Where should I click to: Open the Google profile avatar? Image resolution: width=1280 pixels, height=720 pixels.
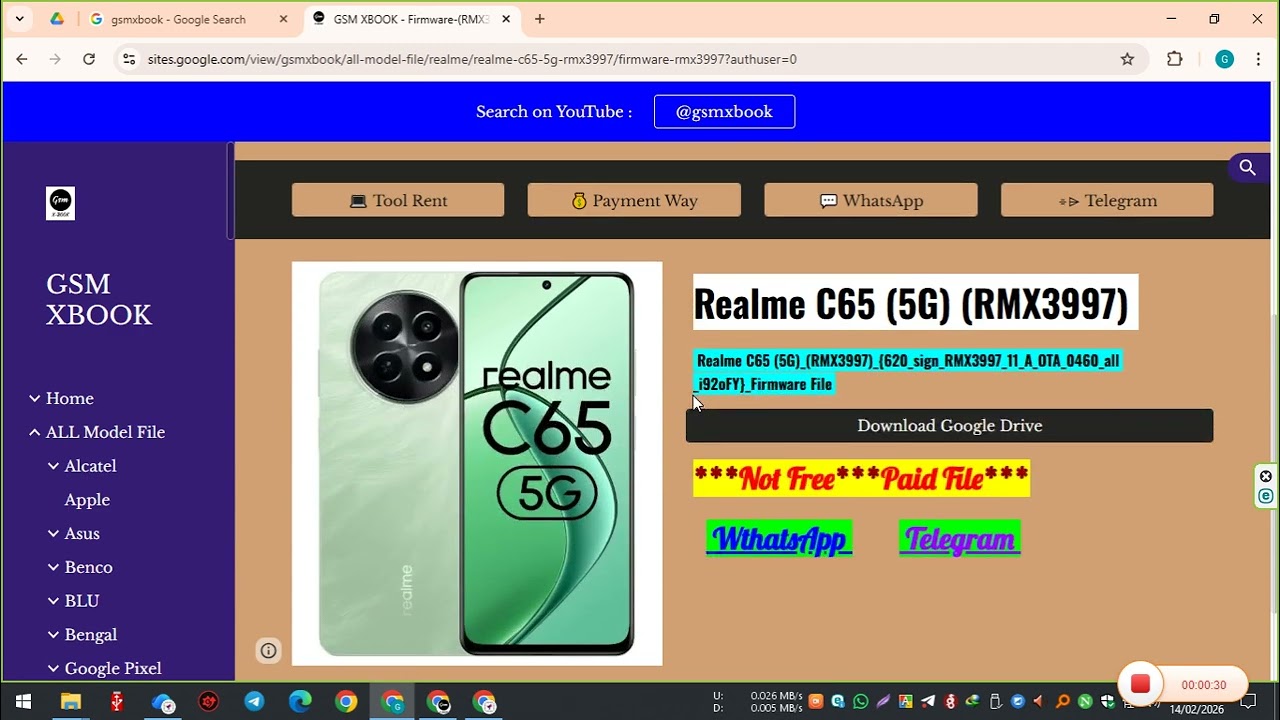click(x=1224, y=59)
